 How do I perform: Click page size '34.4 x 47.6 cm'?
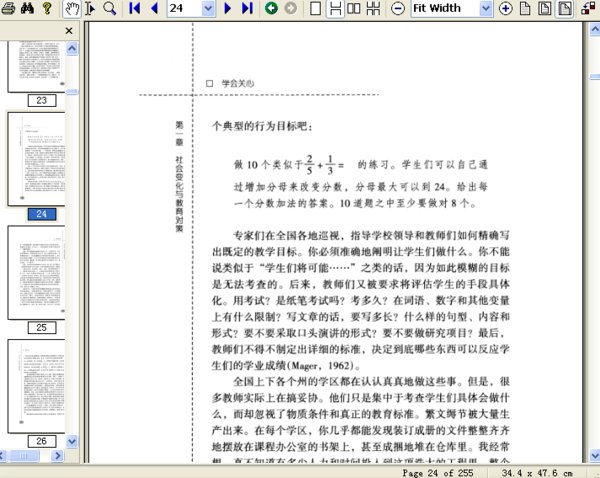pyautogui.click(x=537, y=473)
